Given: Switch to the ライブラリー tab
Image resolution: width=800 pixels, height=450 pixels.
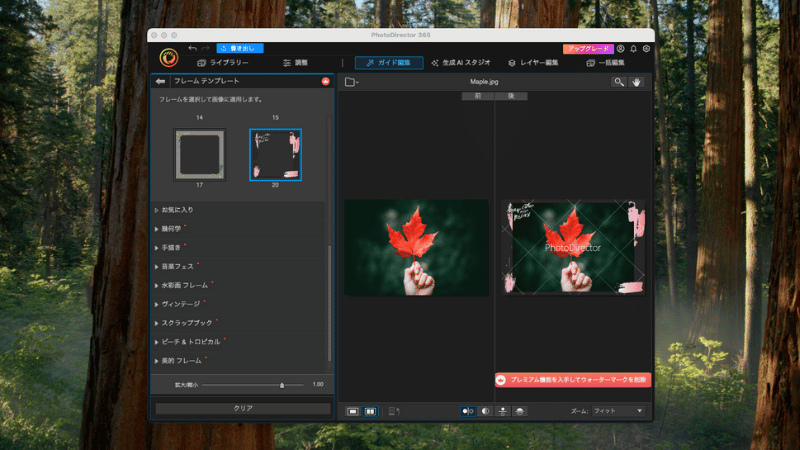Looking at the screenshot, I should coord(223,63).
